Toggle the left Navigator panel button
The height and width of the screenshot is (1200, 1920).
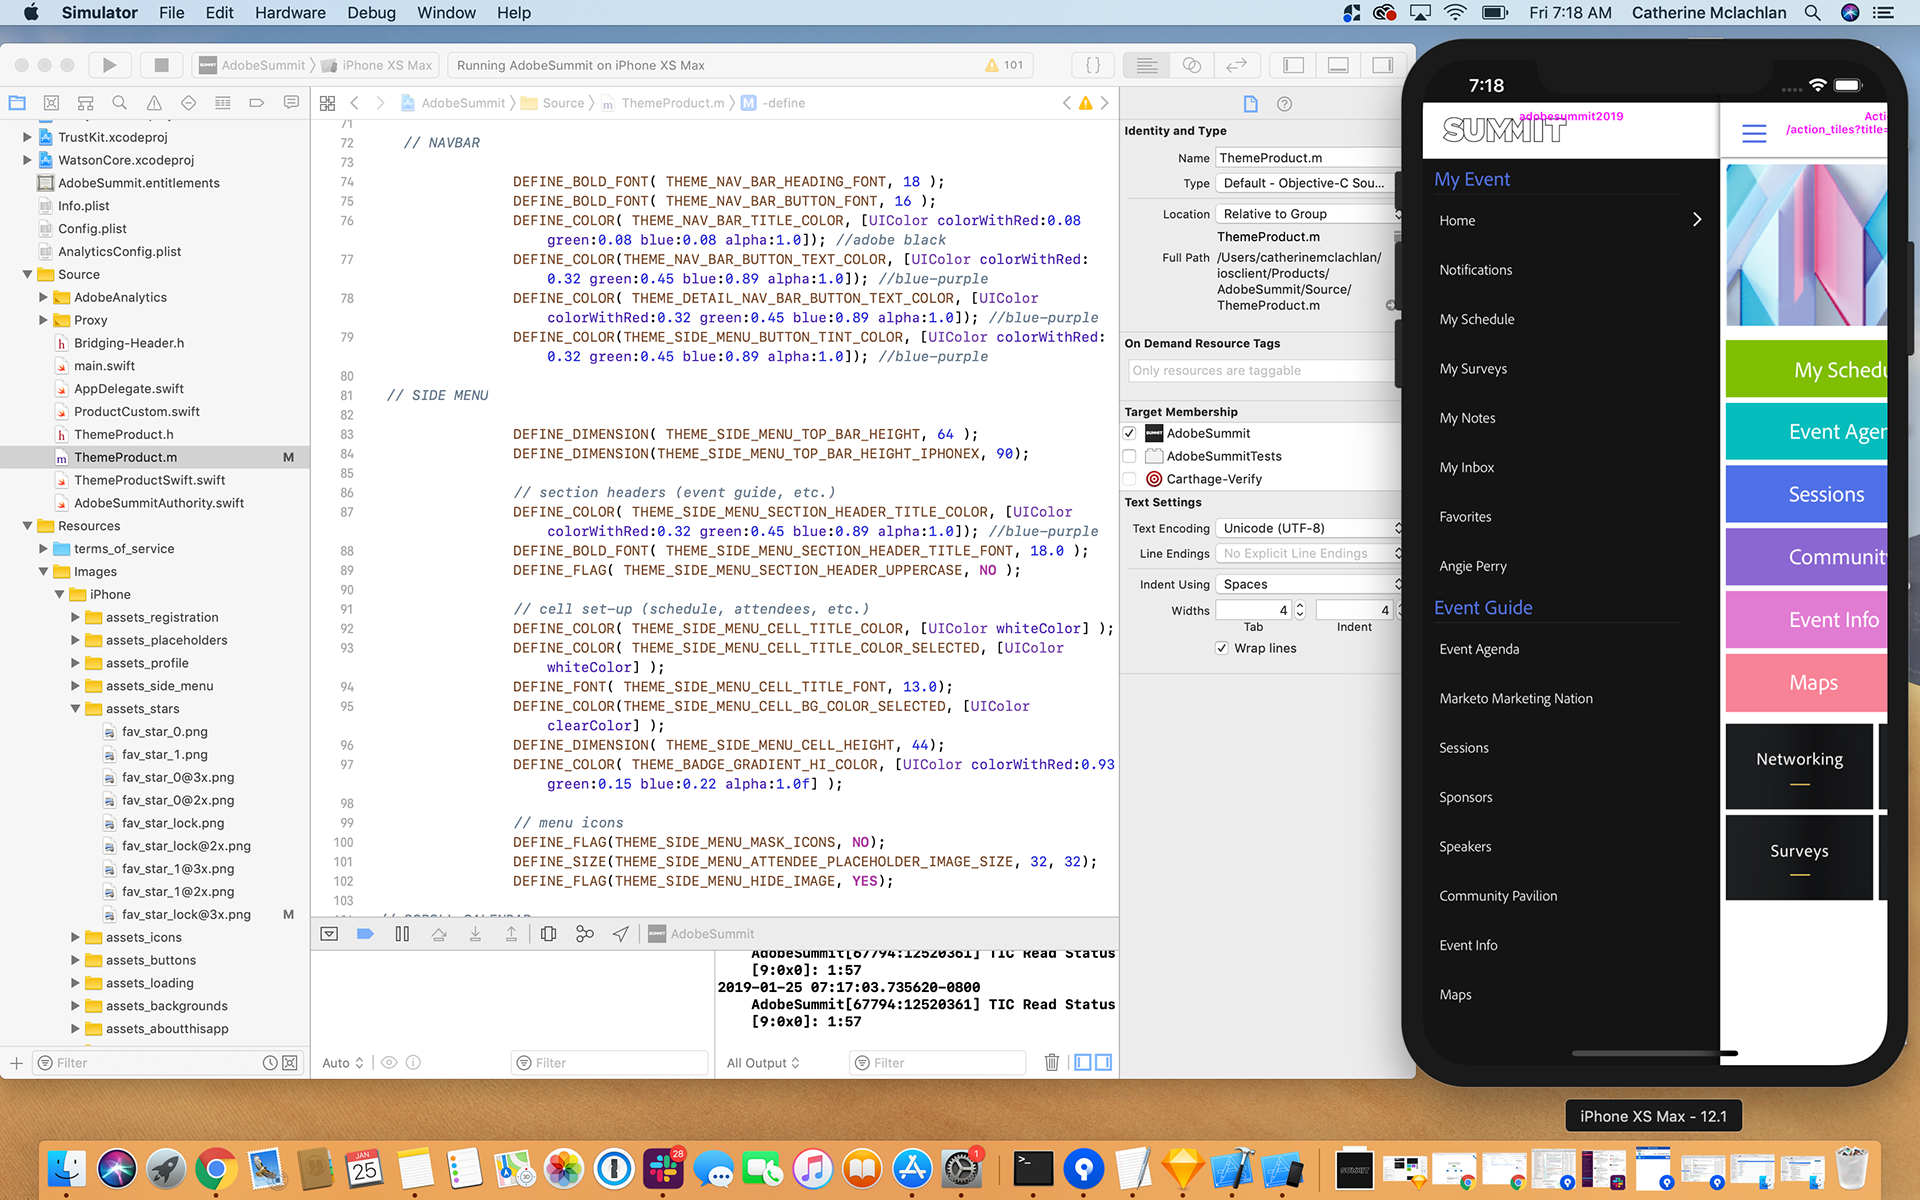pos(1294,65)
